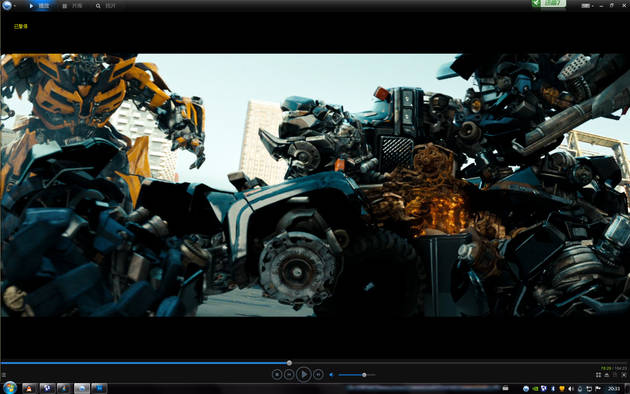
Task: Click the QQ penguin taskbar icon
Action: tap(29, 388)
